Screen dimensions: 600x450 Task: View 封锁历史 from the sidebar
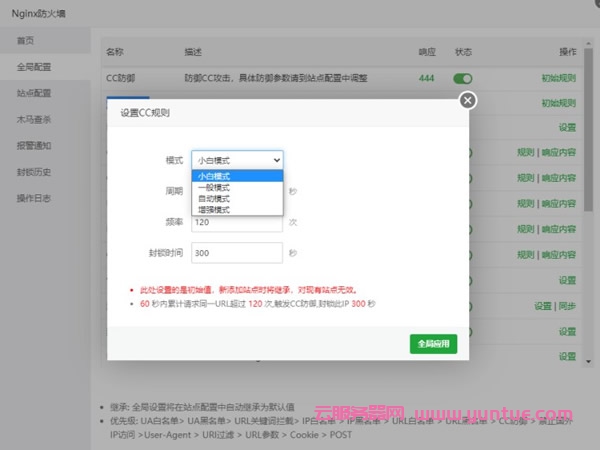(33, 171)
